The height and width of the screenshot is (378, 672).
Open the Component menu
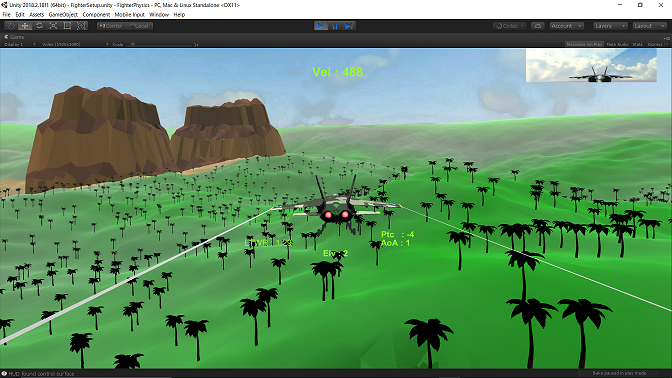pos(96,15)
